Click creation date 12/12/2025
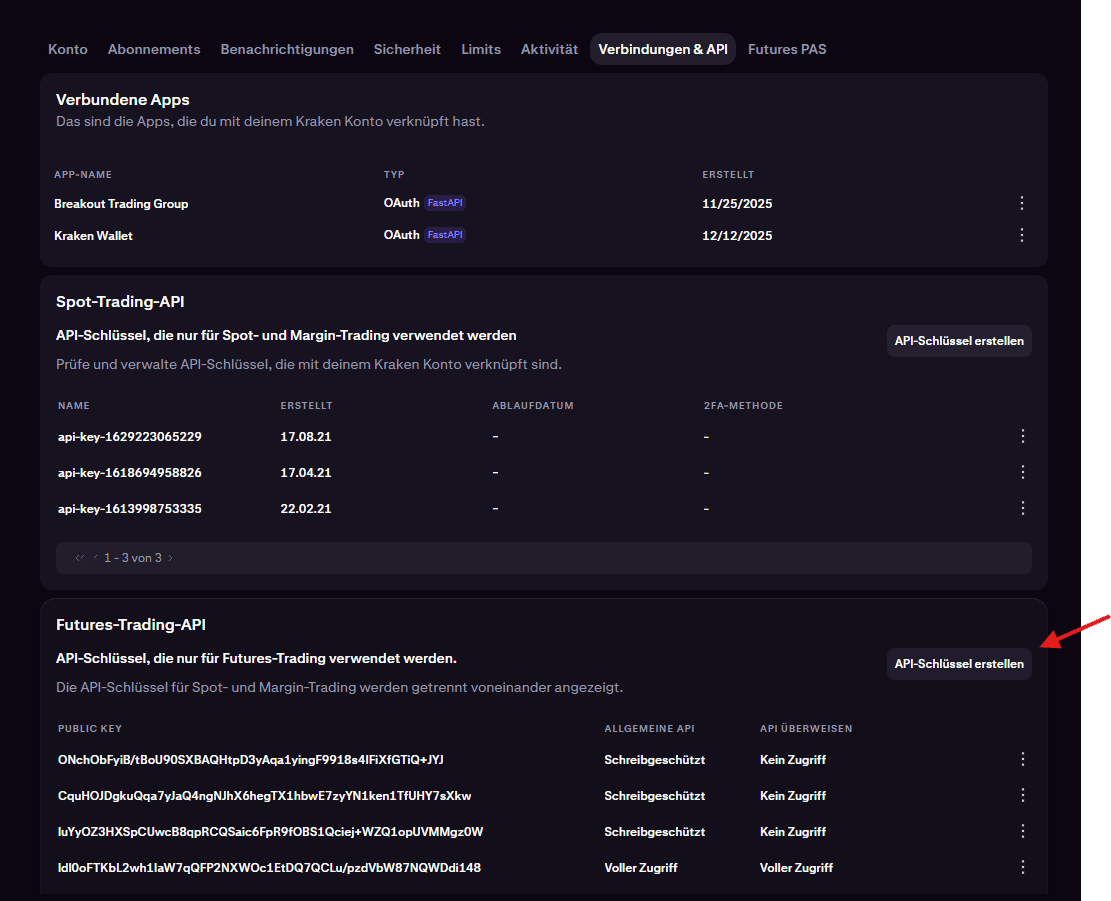Image resolution: width=1111 pixels, height=901 pixels. click(x=737, y=236)
